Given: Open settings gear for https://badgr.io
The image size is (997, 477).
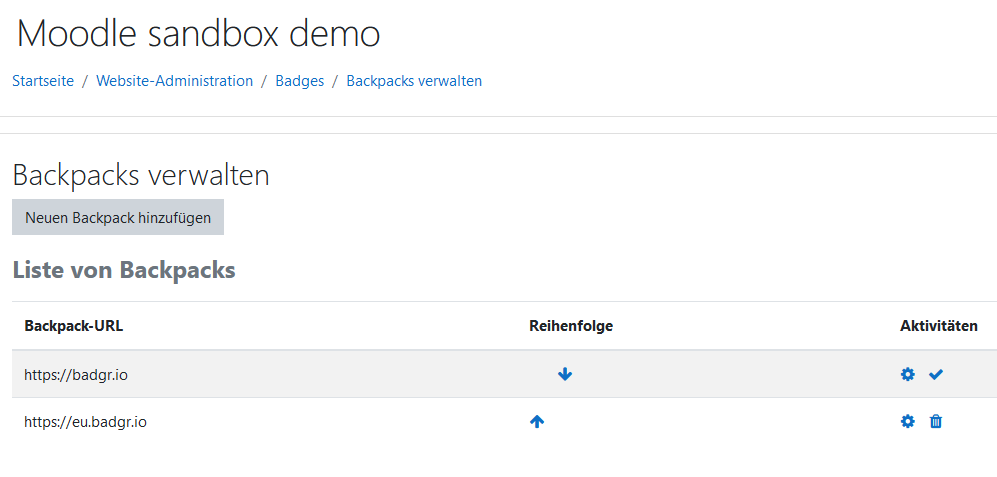Looking at the screenshot, I should 908,375.
